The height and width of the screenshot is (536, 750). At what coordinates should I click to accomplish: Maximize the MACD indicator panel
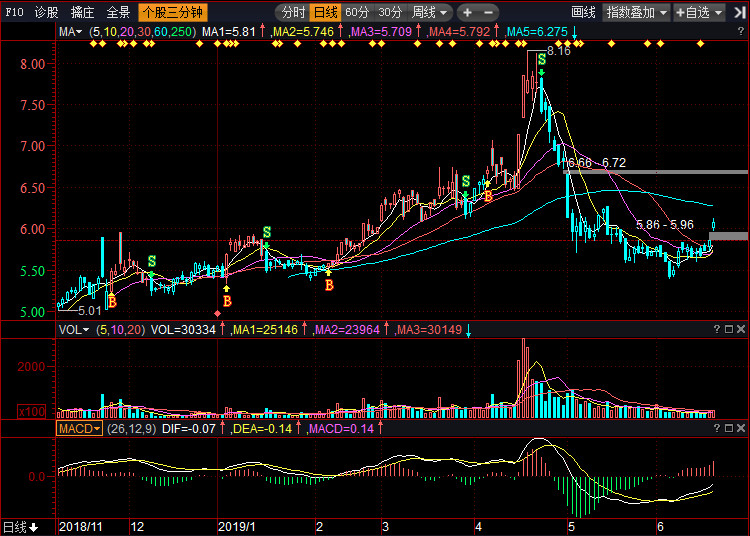click(x=729, y=428)
